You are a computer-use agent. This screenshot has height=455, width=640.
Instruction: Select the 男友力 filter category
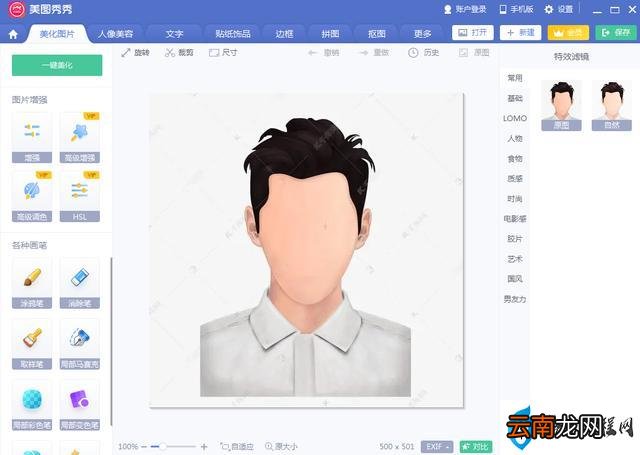[x=515, y=299]
